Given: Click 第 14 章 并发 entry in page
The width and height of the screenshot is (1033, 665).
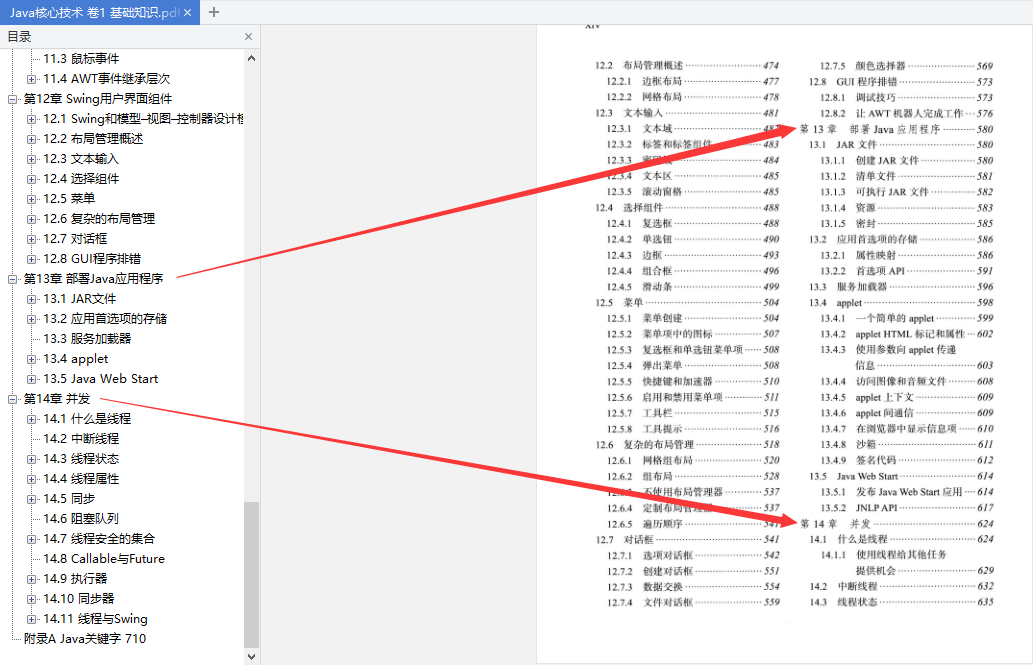Looking at the screenshot, I should (897, 523).
